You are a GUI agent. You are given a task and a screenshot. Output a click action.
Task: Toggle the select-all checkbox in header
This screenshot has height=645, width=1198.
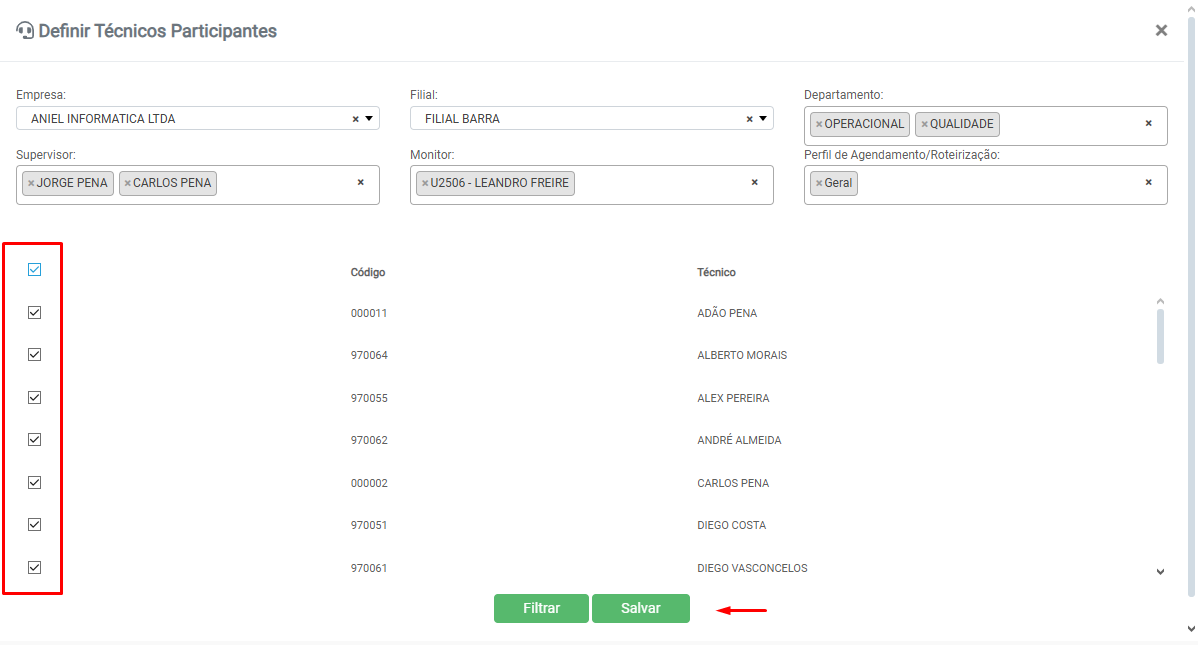[34, 270]
